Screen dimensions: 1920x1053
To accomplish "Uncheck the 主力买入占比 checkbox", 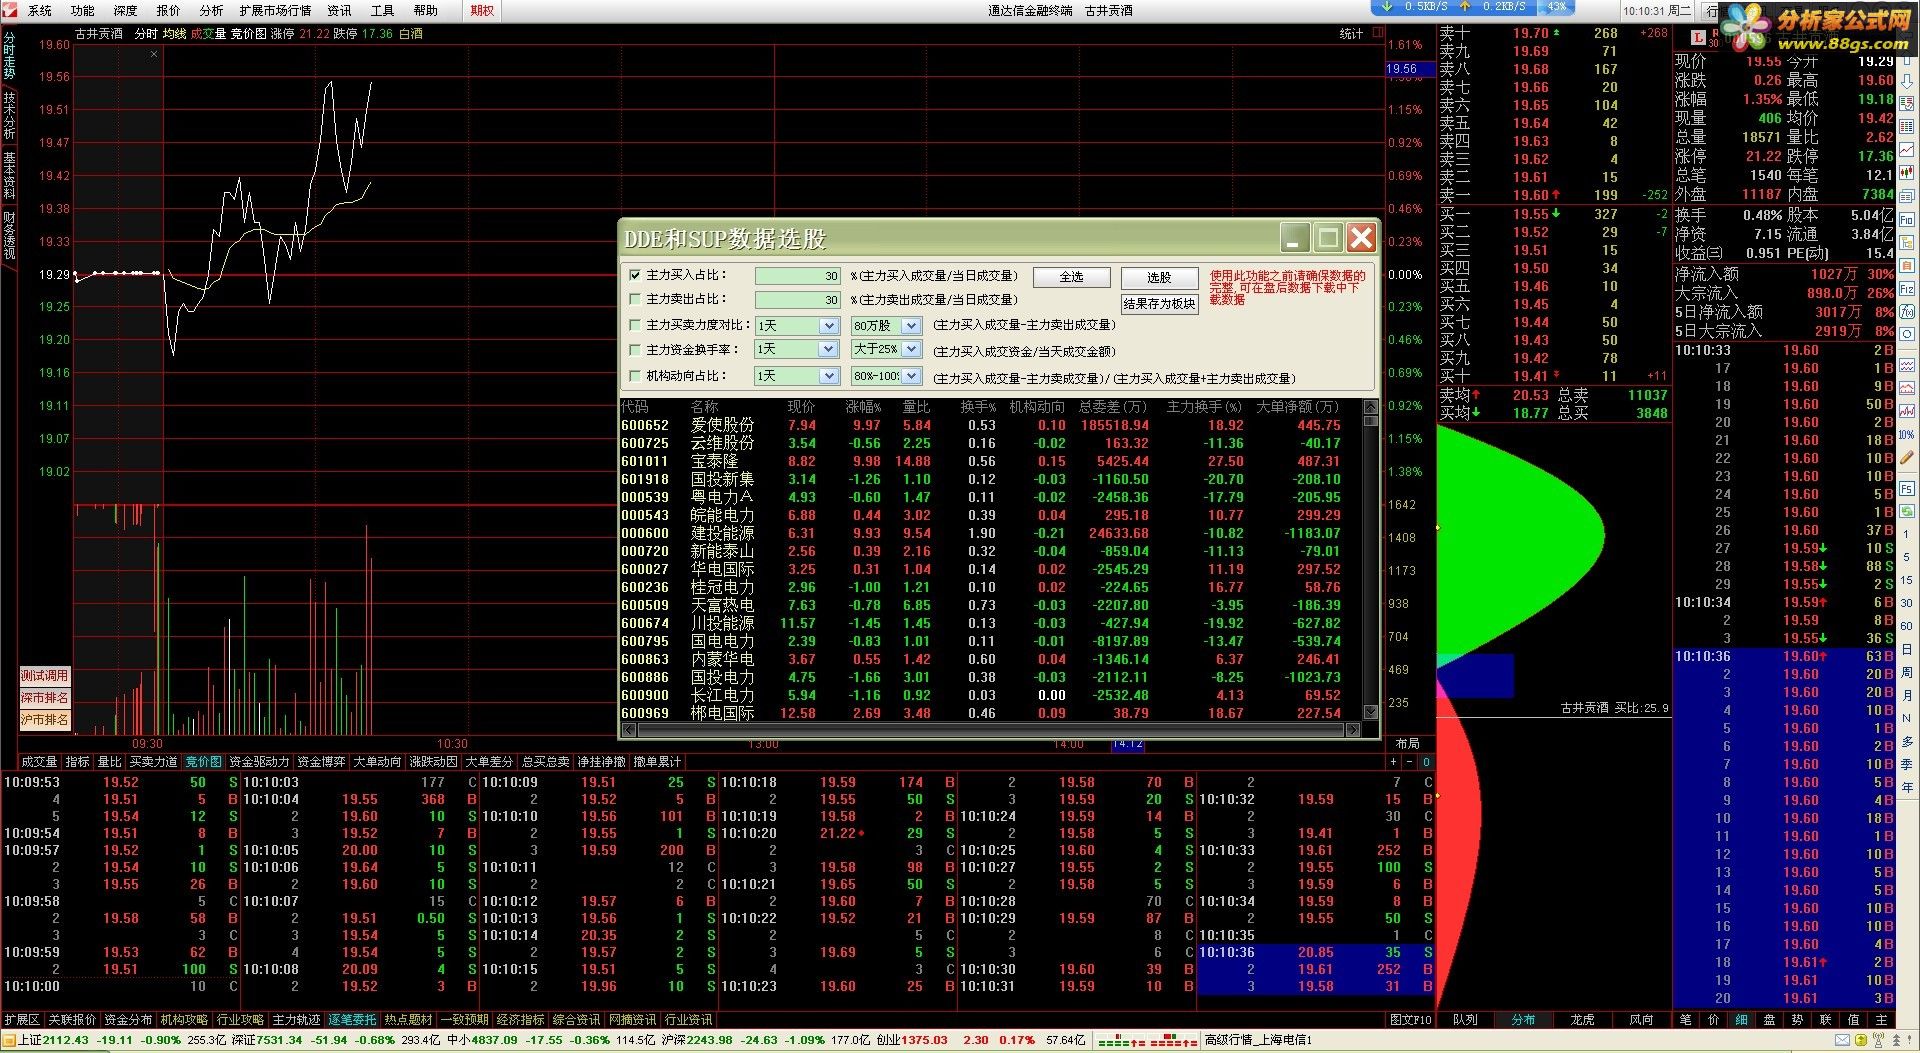I will (x=635, y=275).
